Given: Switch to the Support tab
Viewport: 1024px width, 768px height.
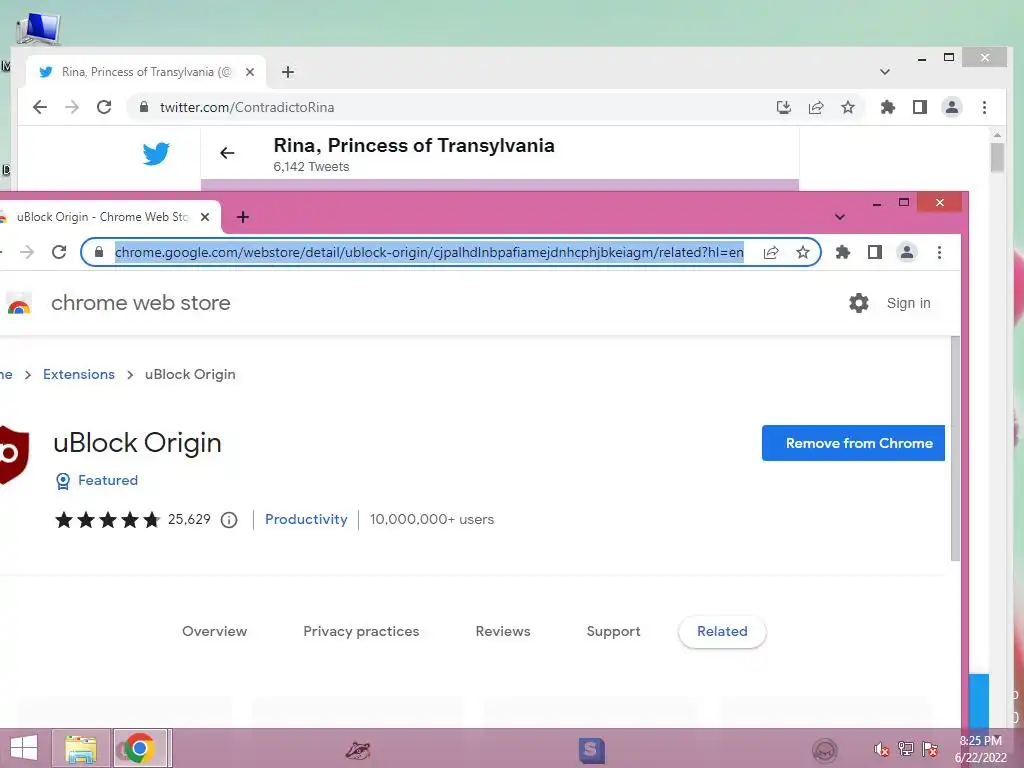Looking at the screenshot, I should 613,632.
